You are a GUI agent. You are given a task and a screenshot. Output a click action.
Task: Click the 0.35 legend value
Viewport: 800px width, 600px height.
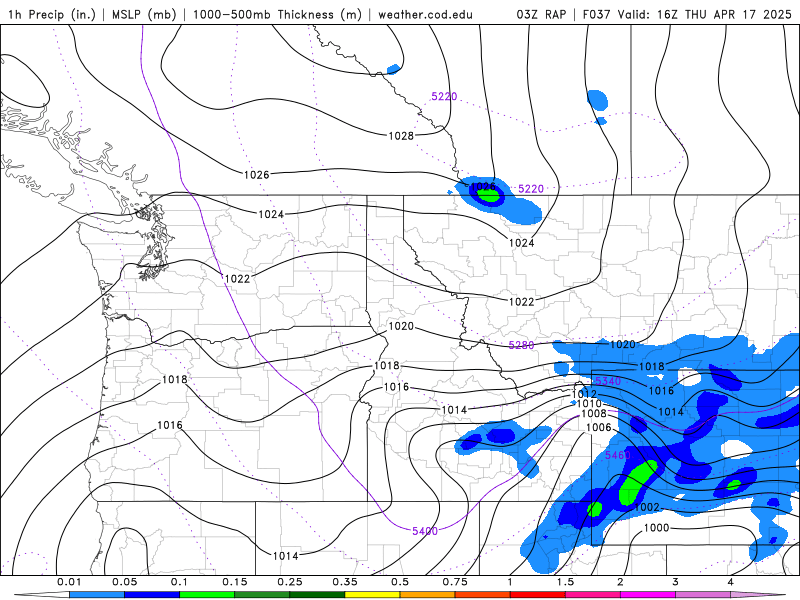[345, 582]
